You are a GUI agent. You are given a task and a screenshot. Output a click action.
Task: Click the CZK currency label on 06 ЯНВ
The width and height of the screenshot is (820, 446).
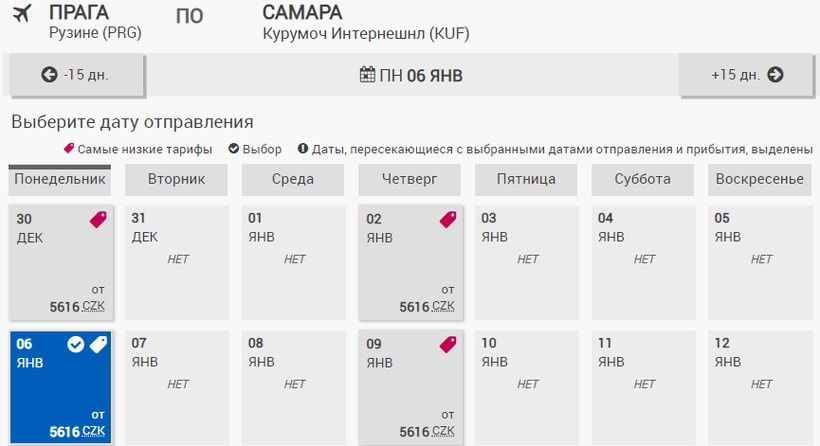93,431
